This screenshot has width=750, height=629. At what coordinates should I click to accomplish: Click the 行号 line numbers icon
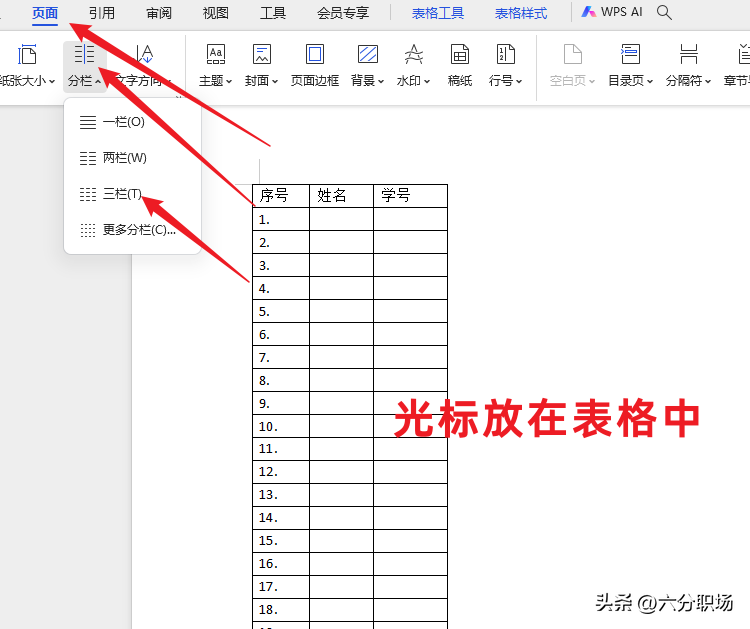tap(506, 55)
